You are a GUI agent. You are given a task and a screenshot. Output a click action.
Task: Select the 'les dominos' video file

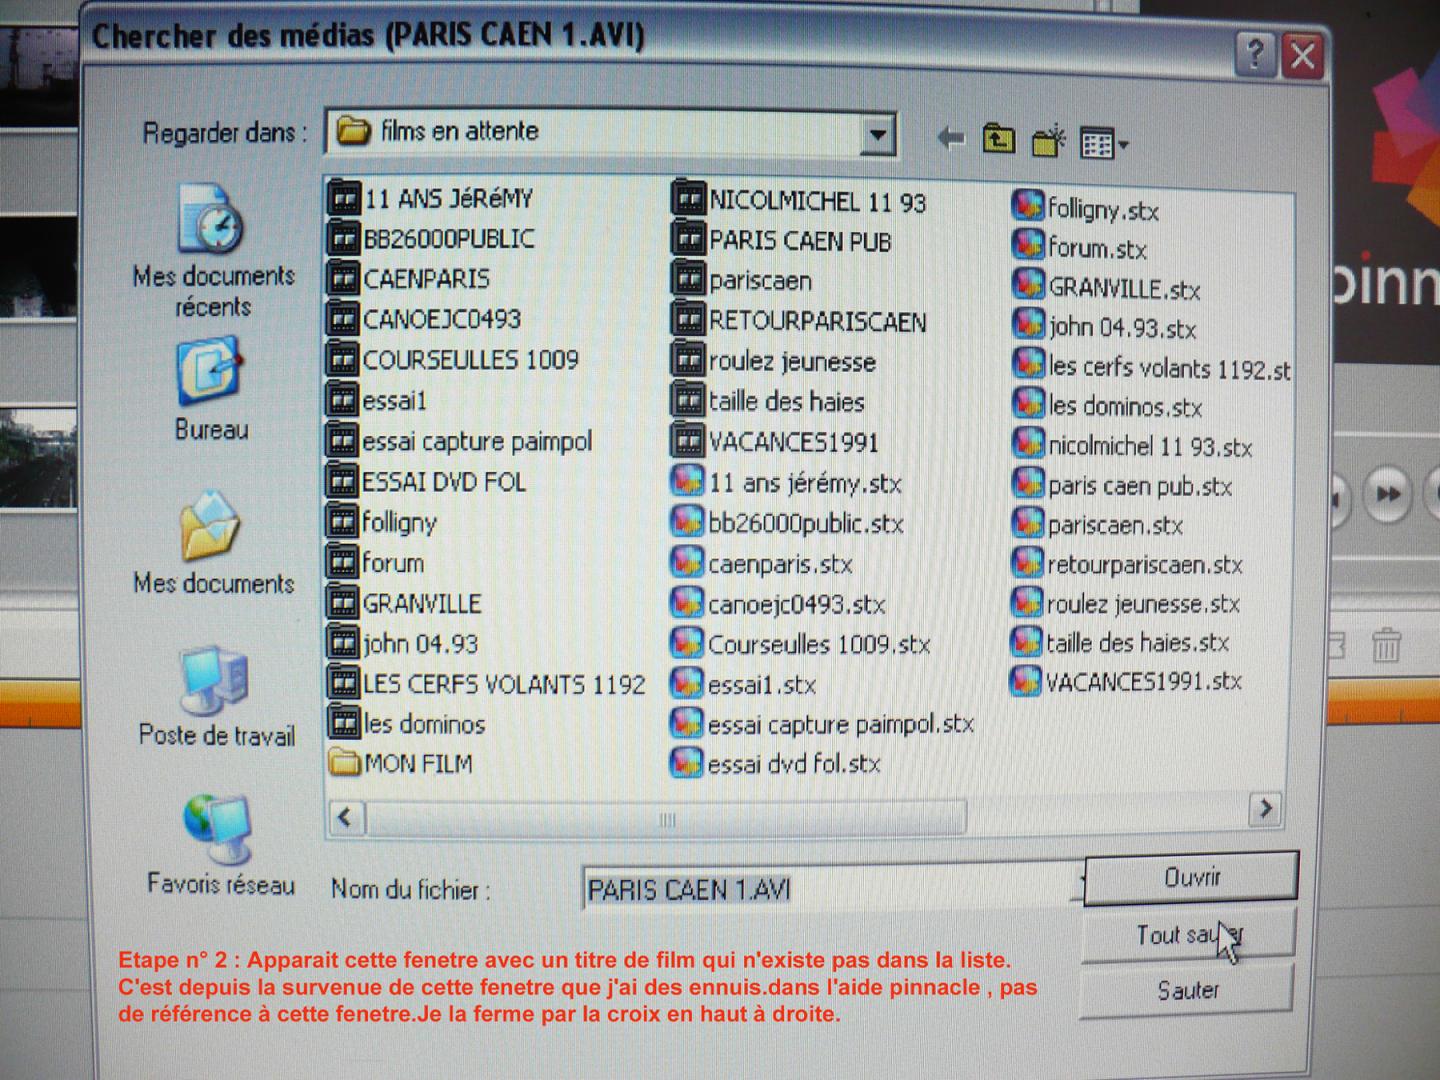click(x=406, y=723)
